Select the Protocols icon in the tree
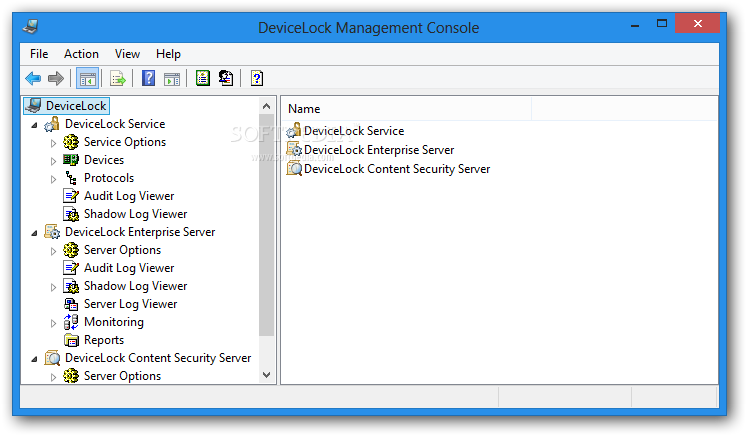 [71, 178]
